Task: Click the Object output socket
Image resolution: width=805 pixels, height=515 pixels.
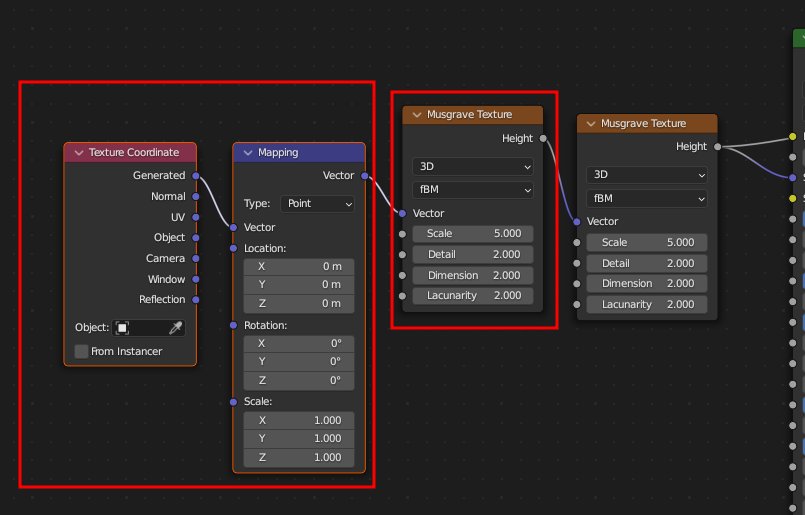Action: pyautogui.click(x=196, y=238)
